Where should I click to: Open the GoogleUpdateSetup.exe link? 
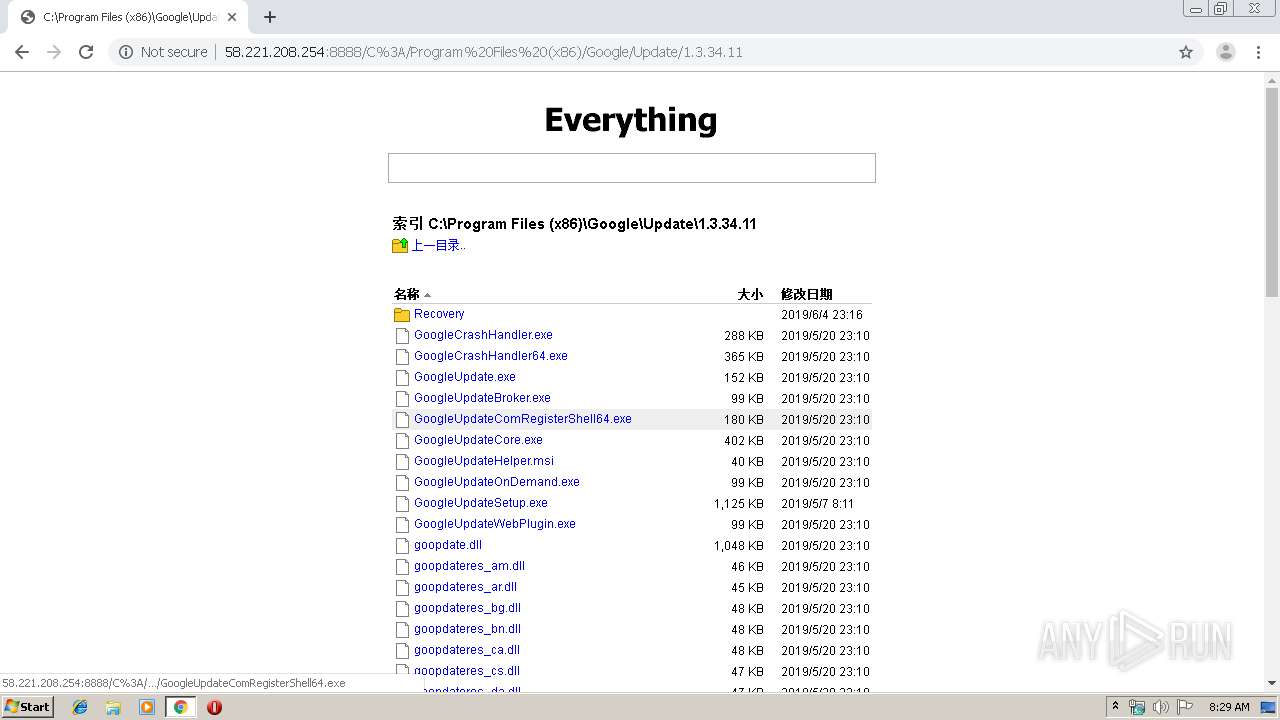[x=481, y=503]
